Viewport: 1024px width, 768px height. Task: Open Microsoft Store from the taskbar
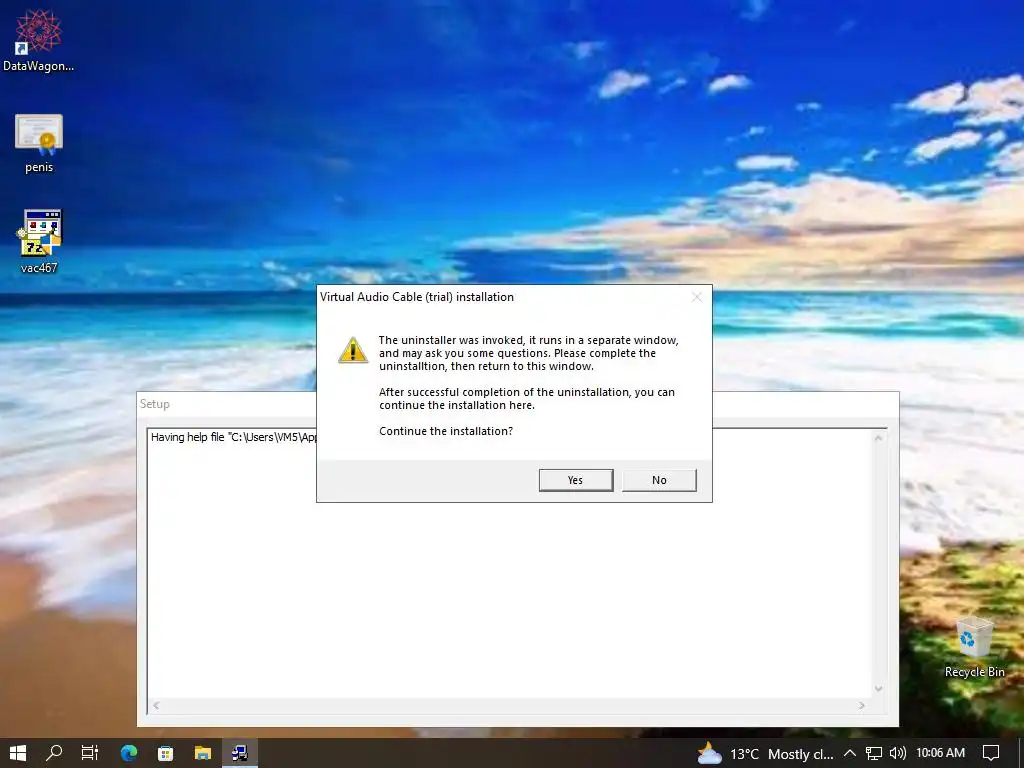(x=166, y=753)
